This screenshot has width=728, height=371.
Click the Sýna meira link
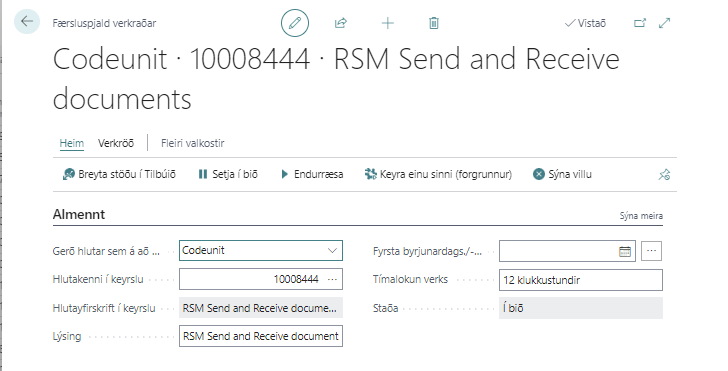click(641, 216)
